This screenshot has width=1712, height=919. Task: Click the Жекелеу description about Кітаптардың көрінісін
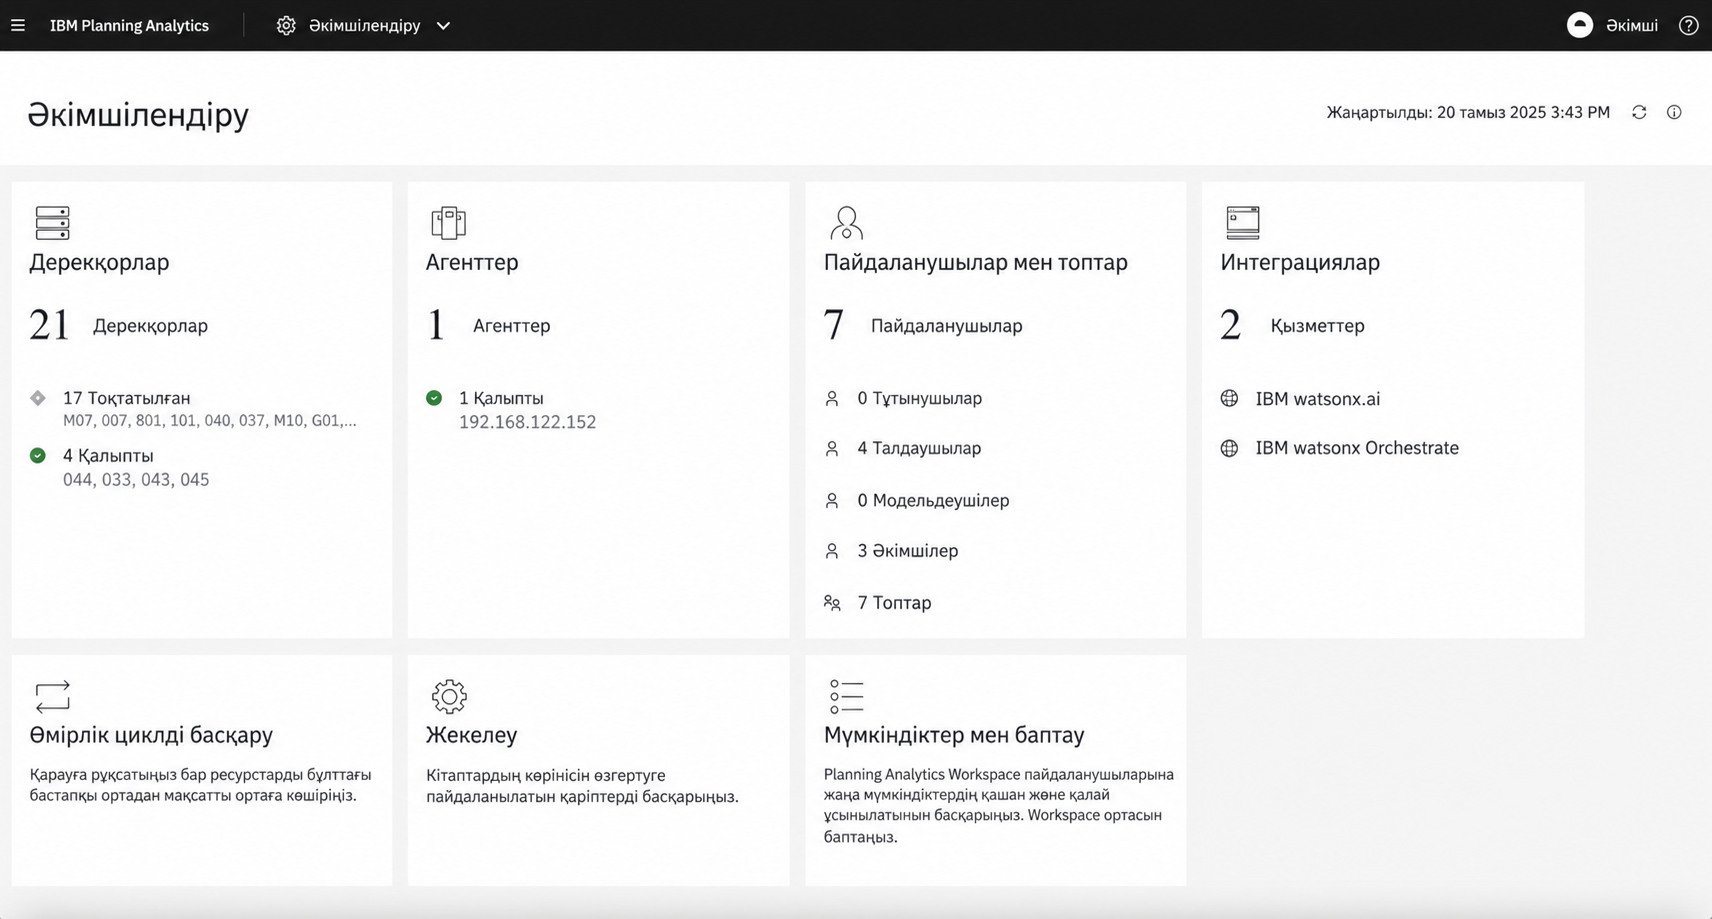tap(582, 786)
